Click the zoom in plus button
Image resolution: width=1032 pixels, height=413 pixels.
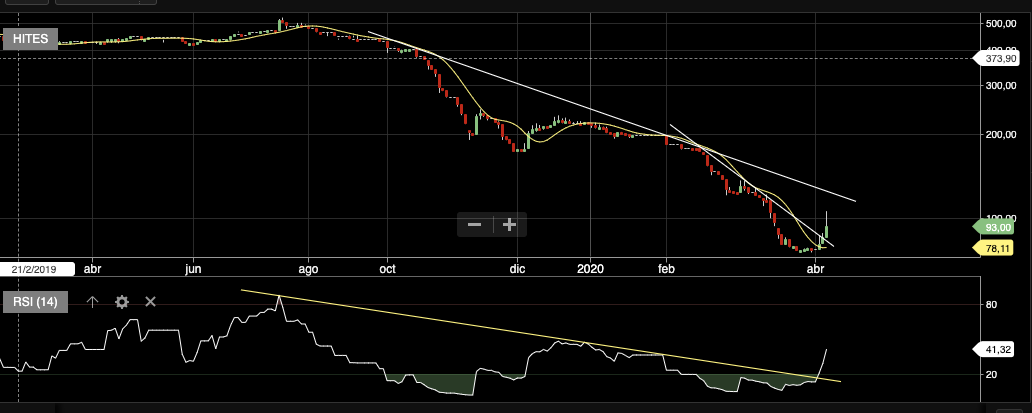[509, 225]
